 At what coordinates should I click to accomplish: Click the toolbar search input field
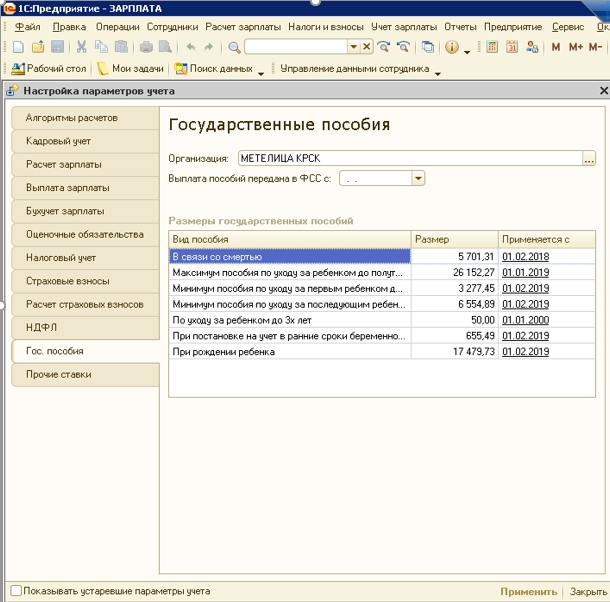pyautogui.click(x=296, y=47)
